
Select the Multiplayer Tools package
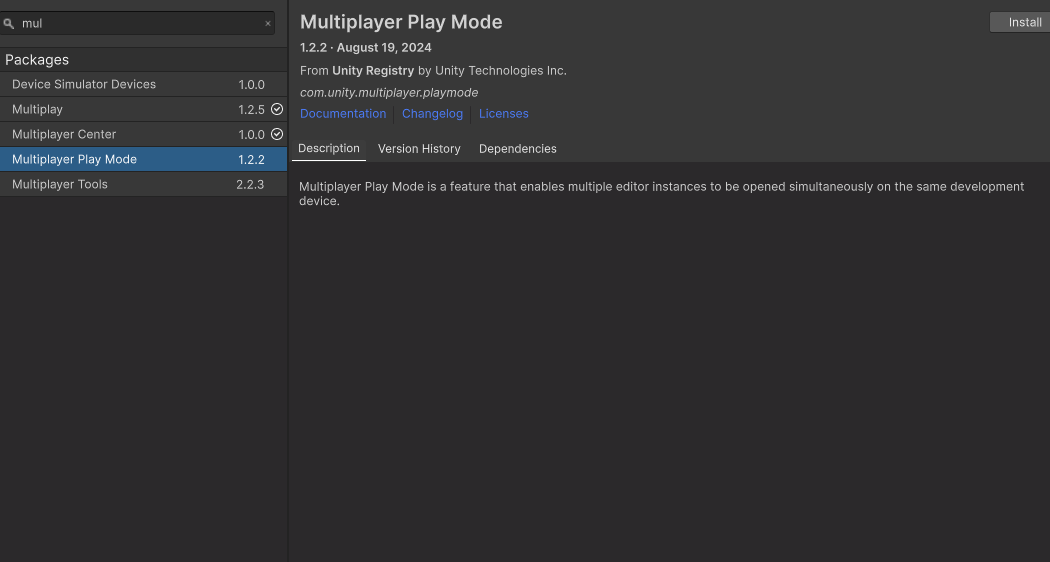(143, 184)
